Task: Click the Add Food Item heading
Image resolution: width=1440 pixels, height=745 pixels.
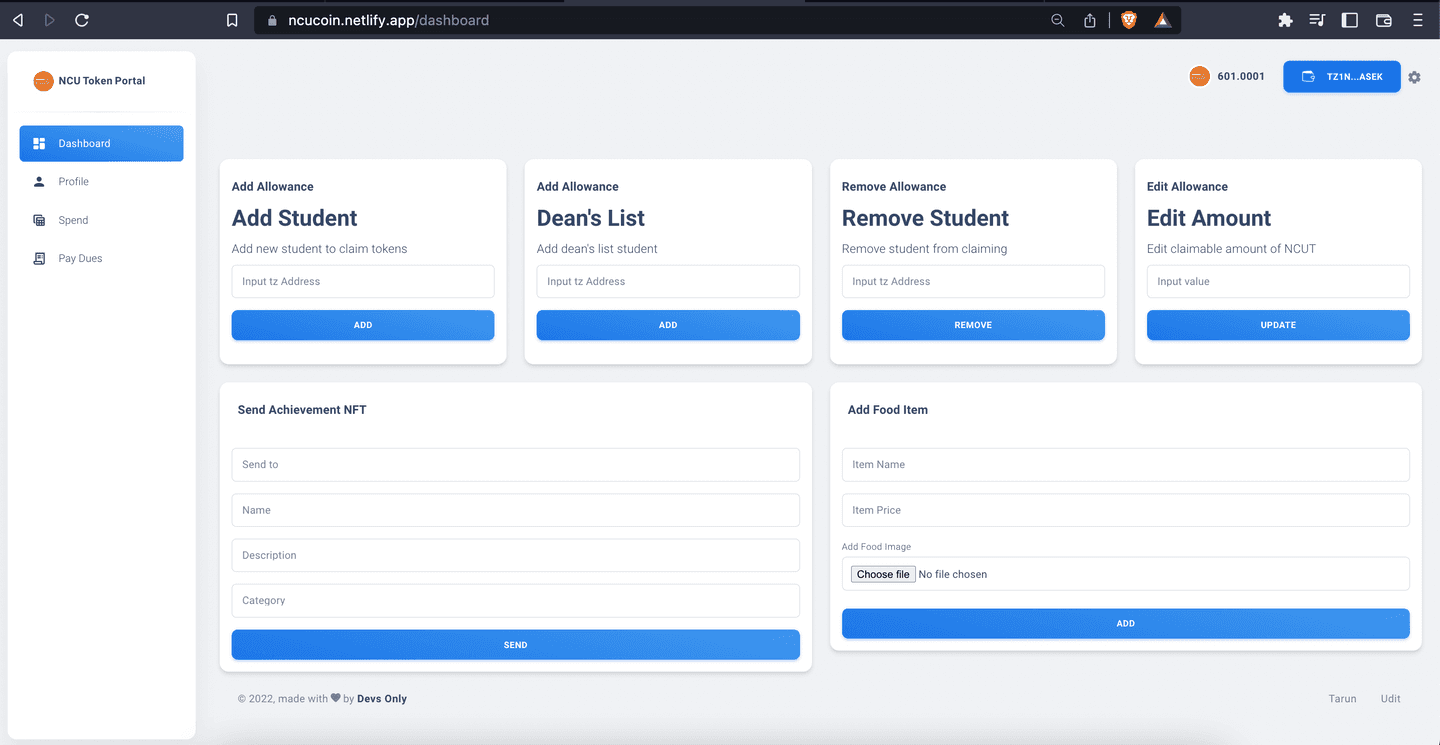Action: [888, 410]
